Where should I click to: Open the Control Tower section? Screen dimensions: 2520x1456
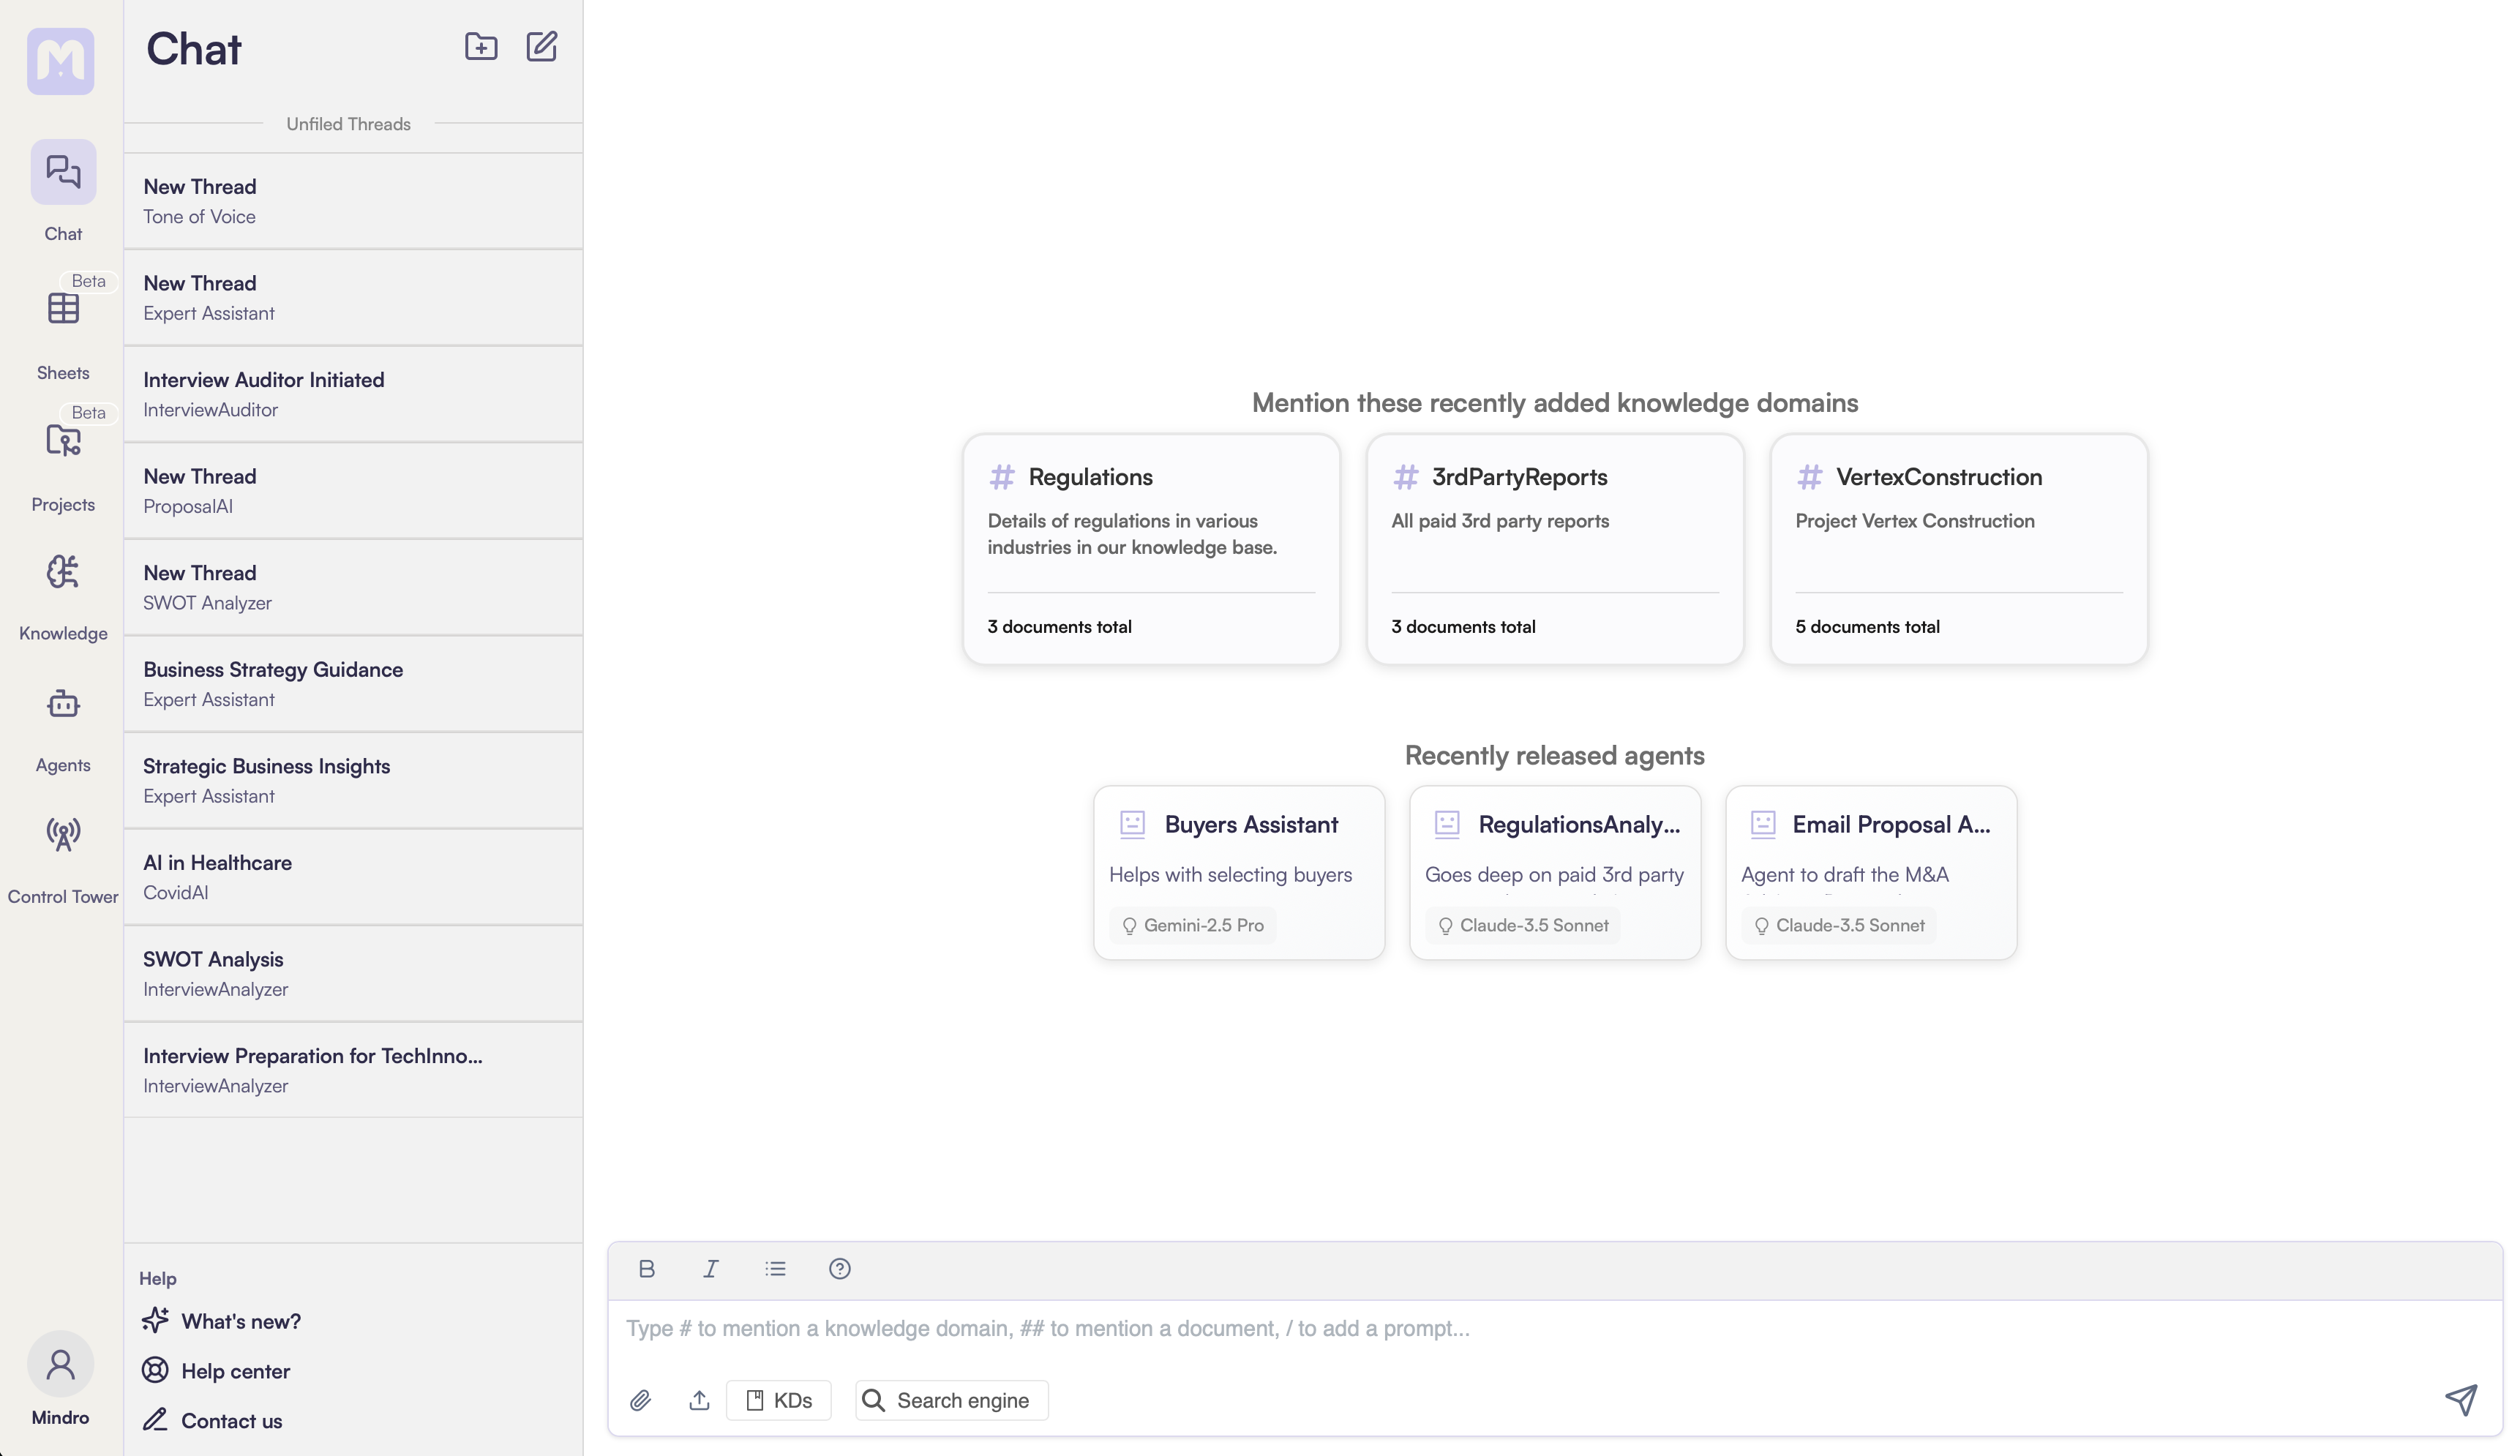tap(63, 835)
